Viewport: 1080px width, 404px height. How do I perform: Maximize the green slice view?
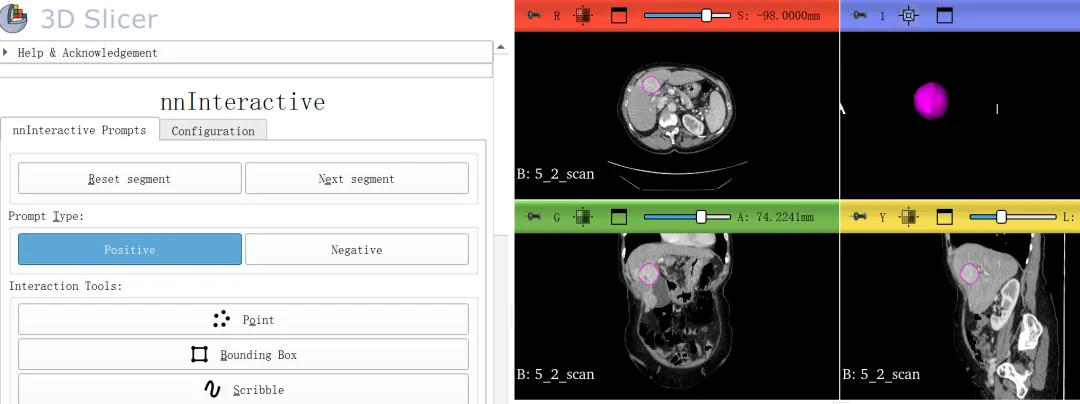pos(619,217)
